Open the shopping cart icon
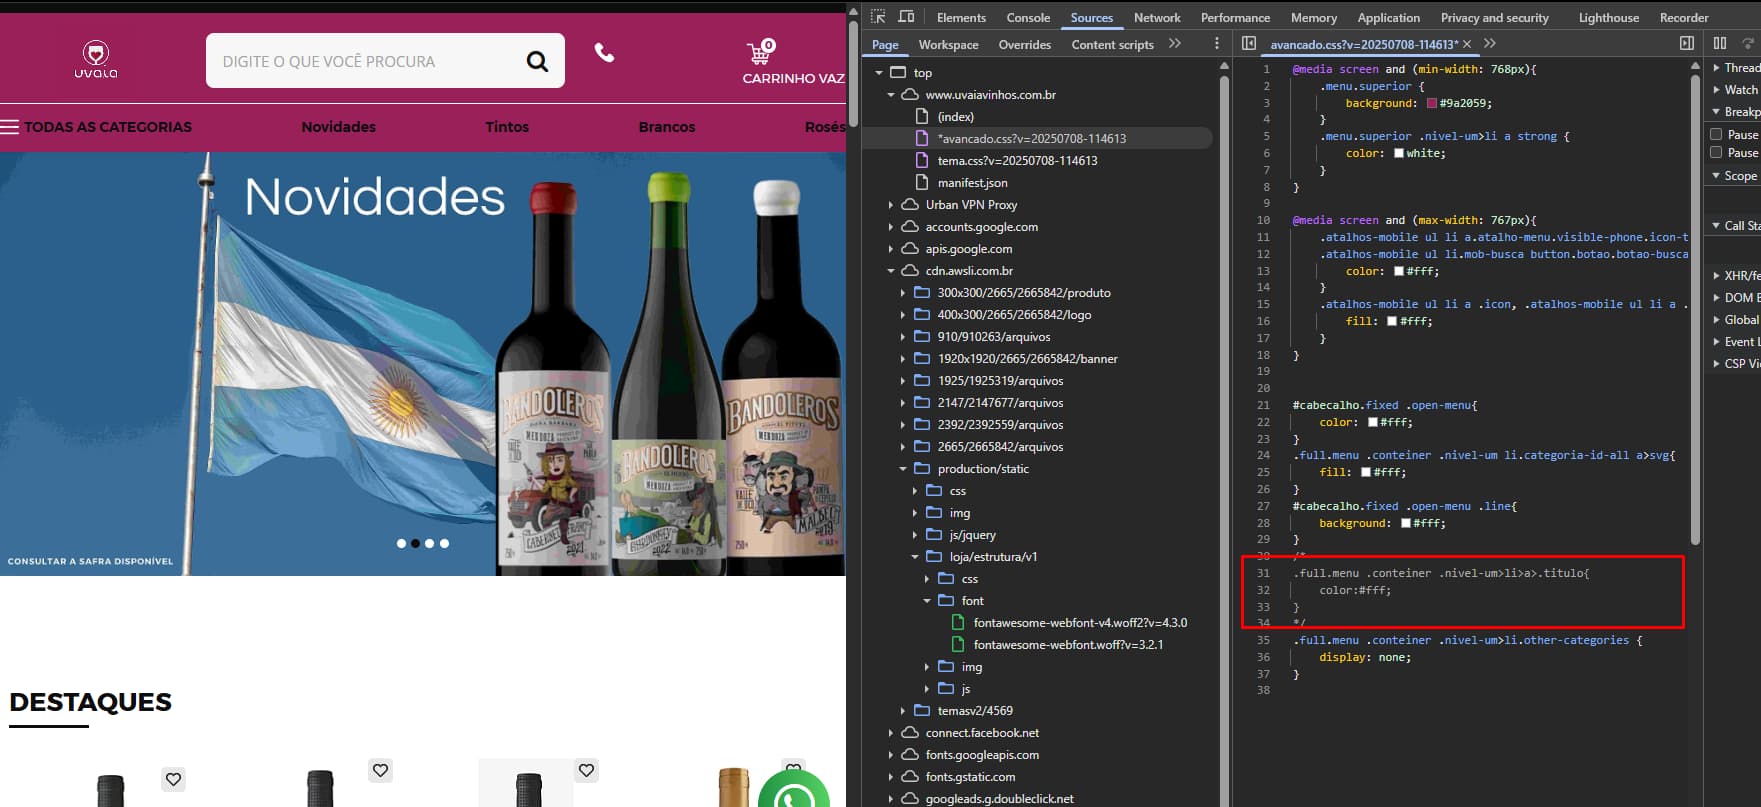The image size is (1761, 807). pos(761,52)
